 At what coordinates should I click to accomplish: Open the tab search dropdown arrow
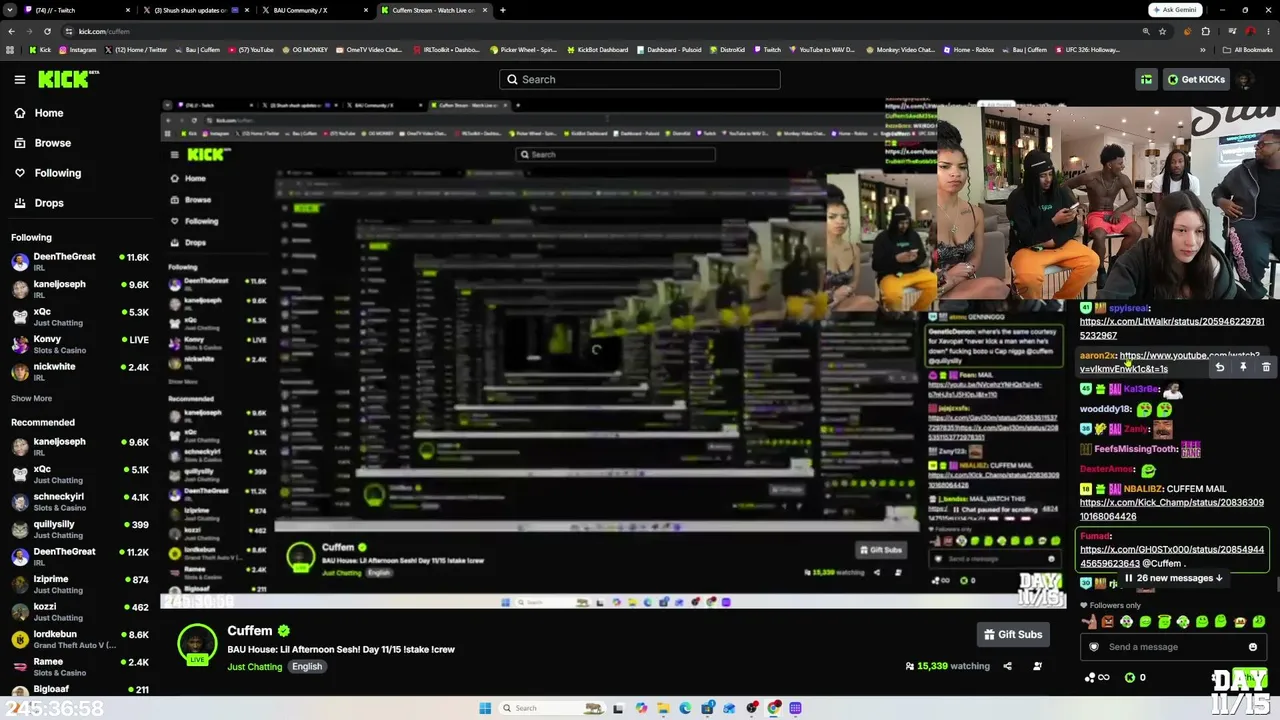(12, 10)
